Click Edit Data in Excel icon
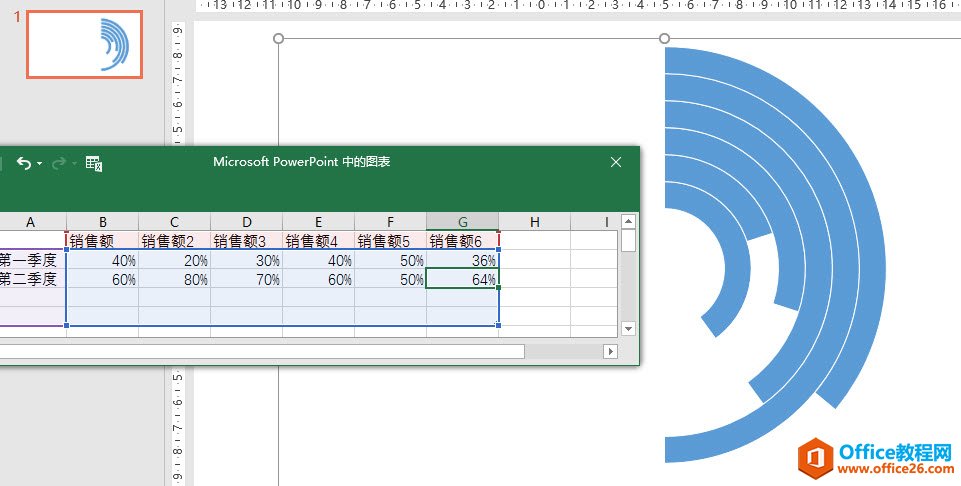Image resolution: width=961 pixels, height=486 pixels. point(94,163)
